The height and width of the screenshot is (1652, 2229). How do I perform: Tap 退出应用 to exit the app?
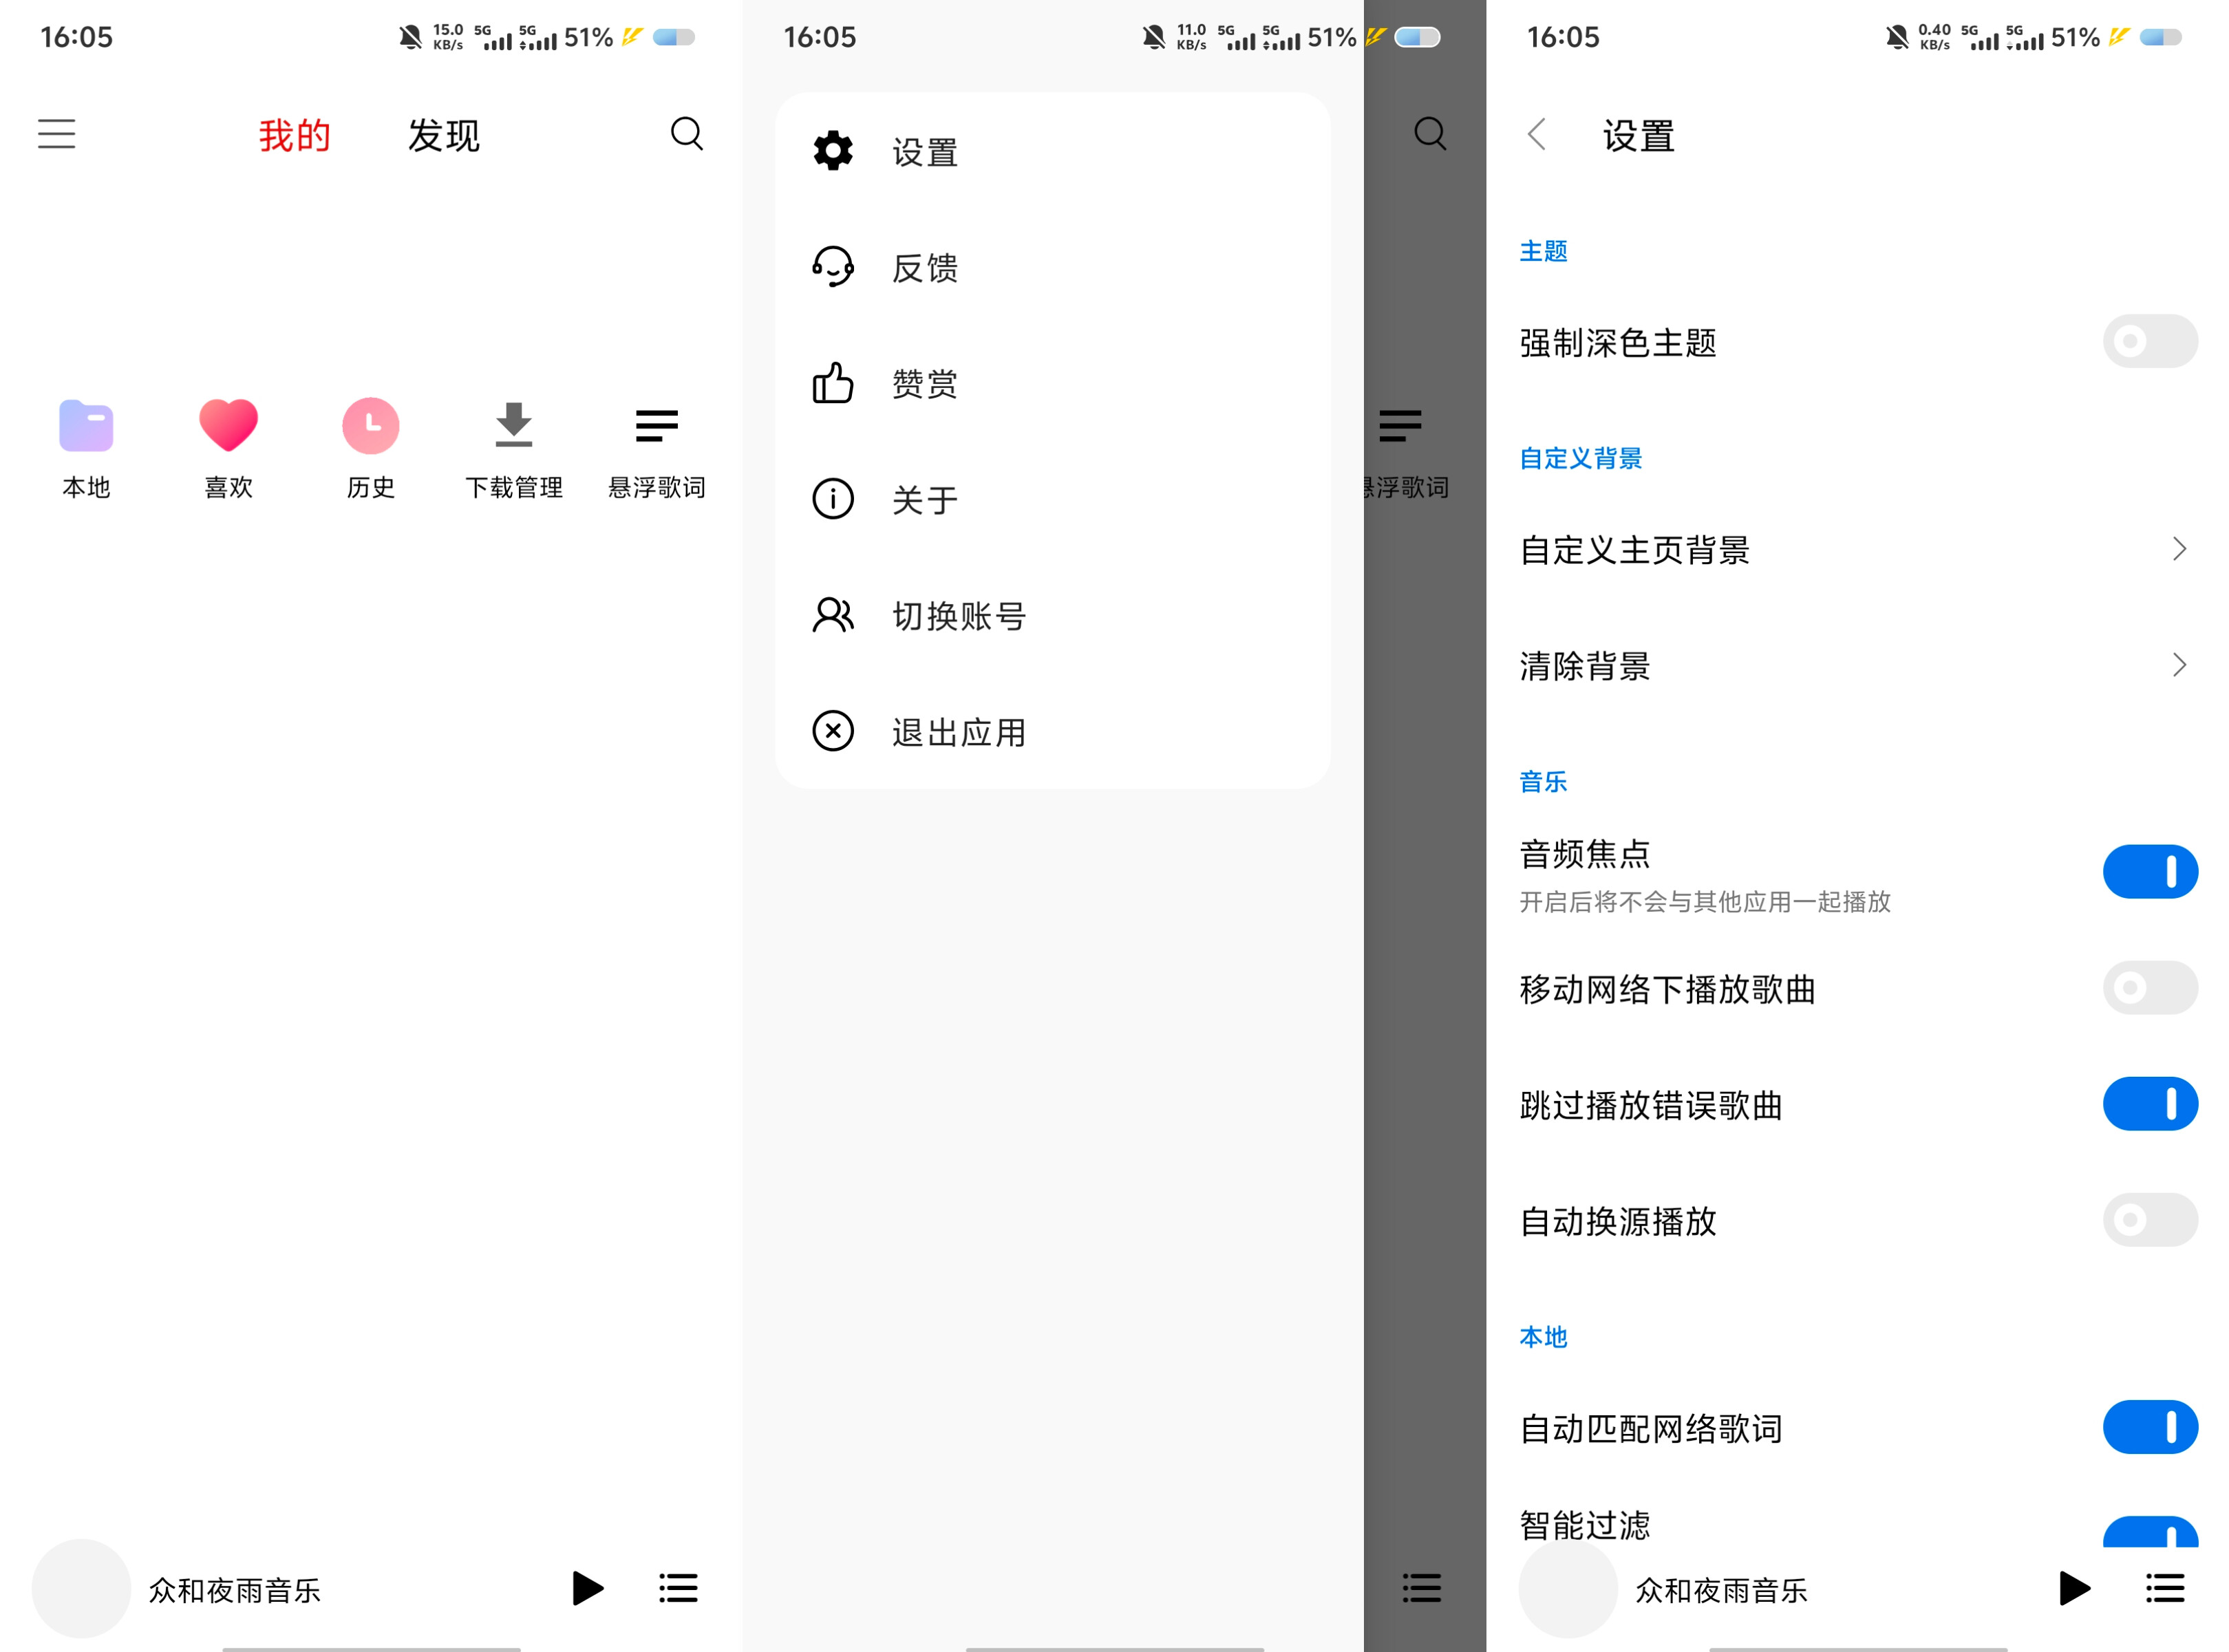tap(958, 732)
